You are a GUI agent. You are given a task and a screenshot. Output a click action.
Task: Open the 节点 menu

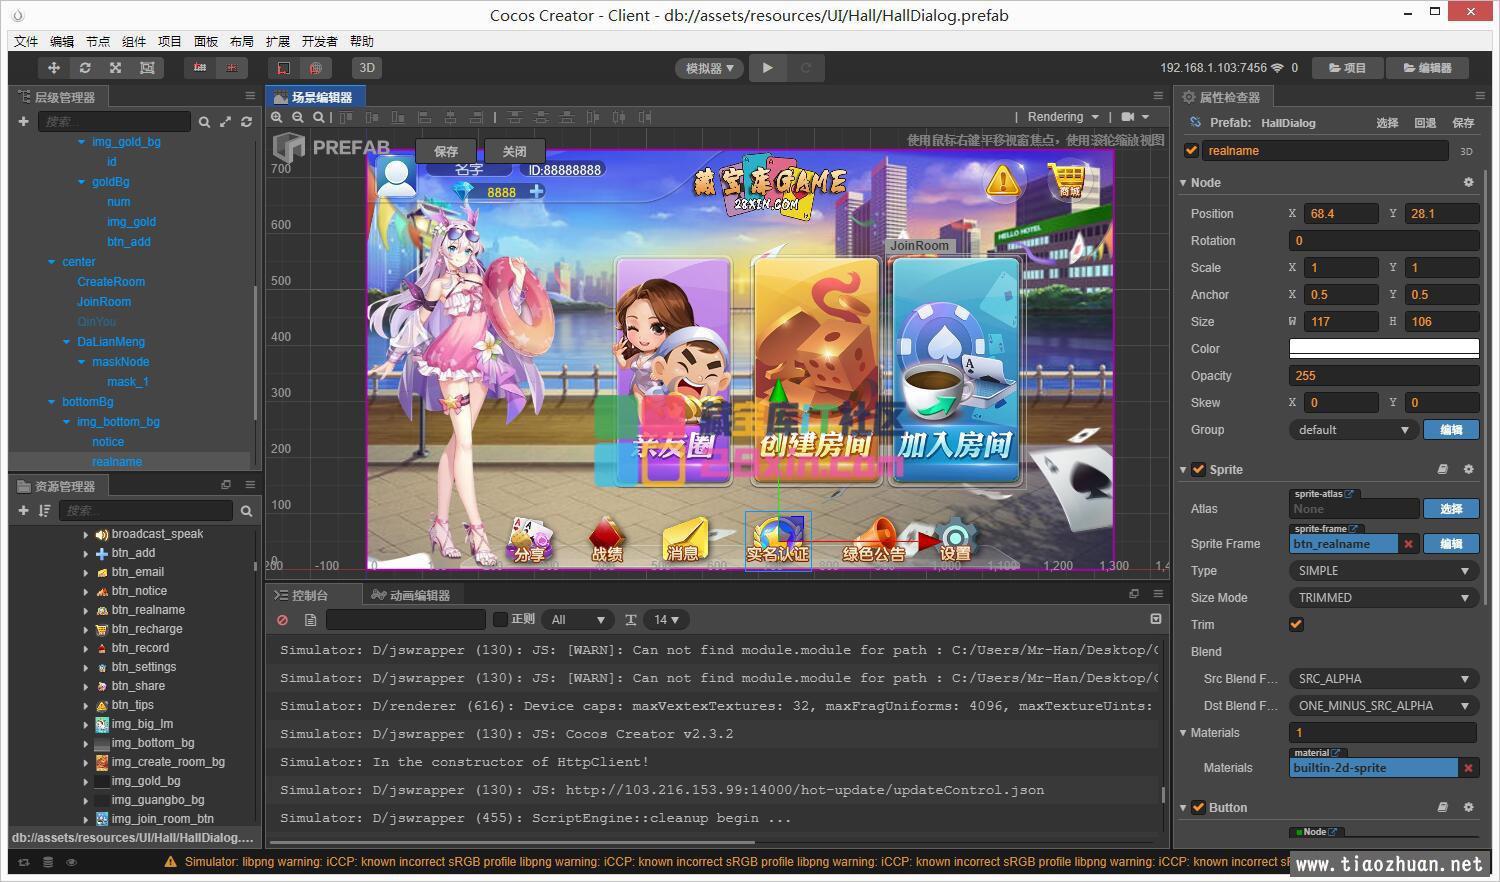98,41
